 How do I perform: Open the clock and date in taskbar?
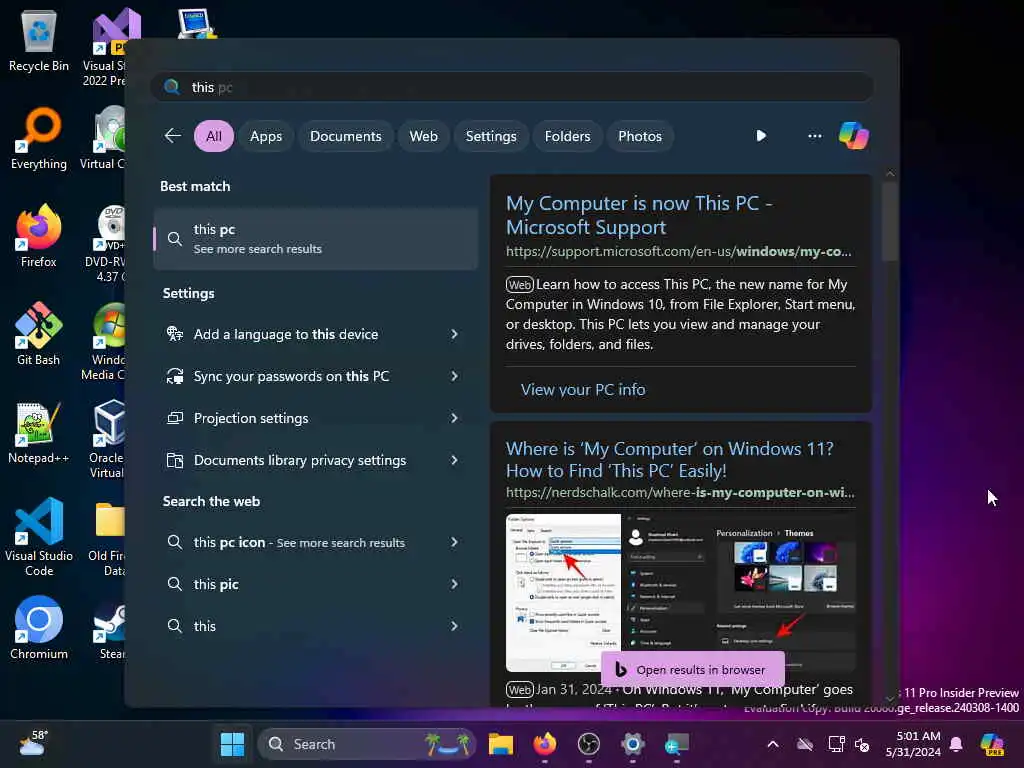(x=913, y=744)
